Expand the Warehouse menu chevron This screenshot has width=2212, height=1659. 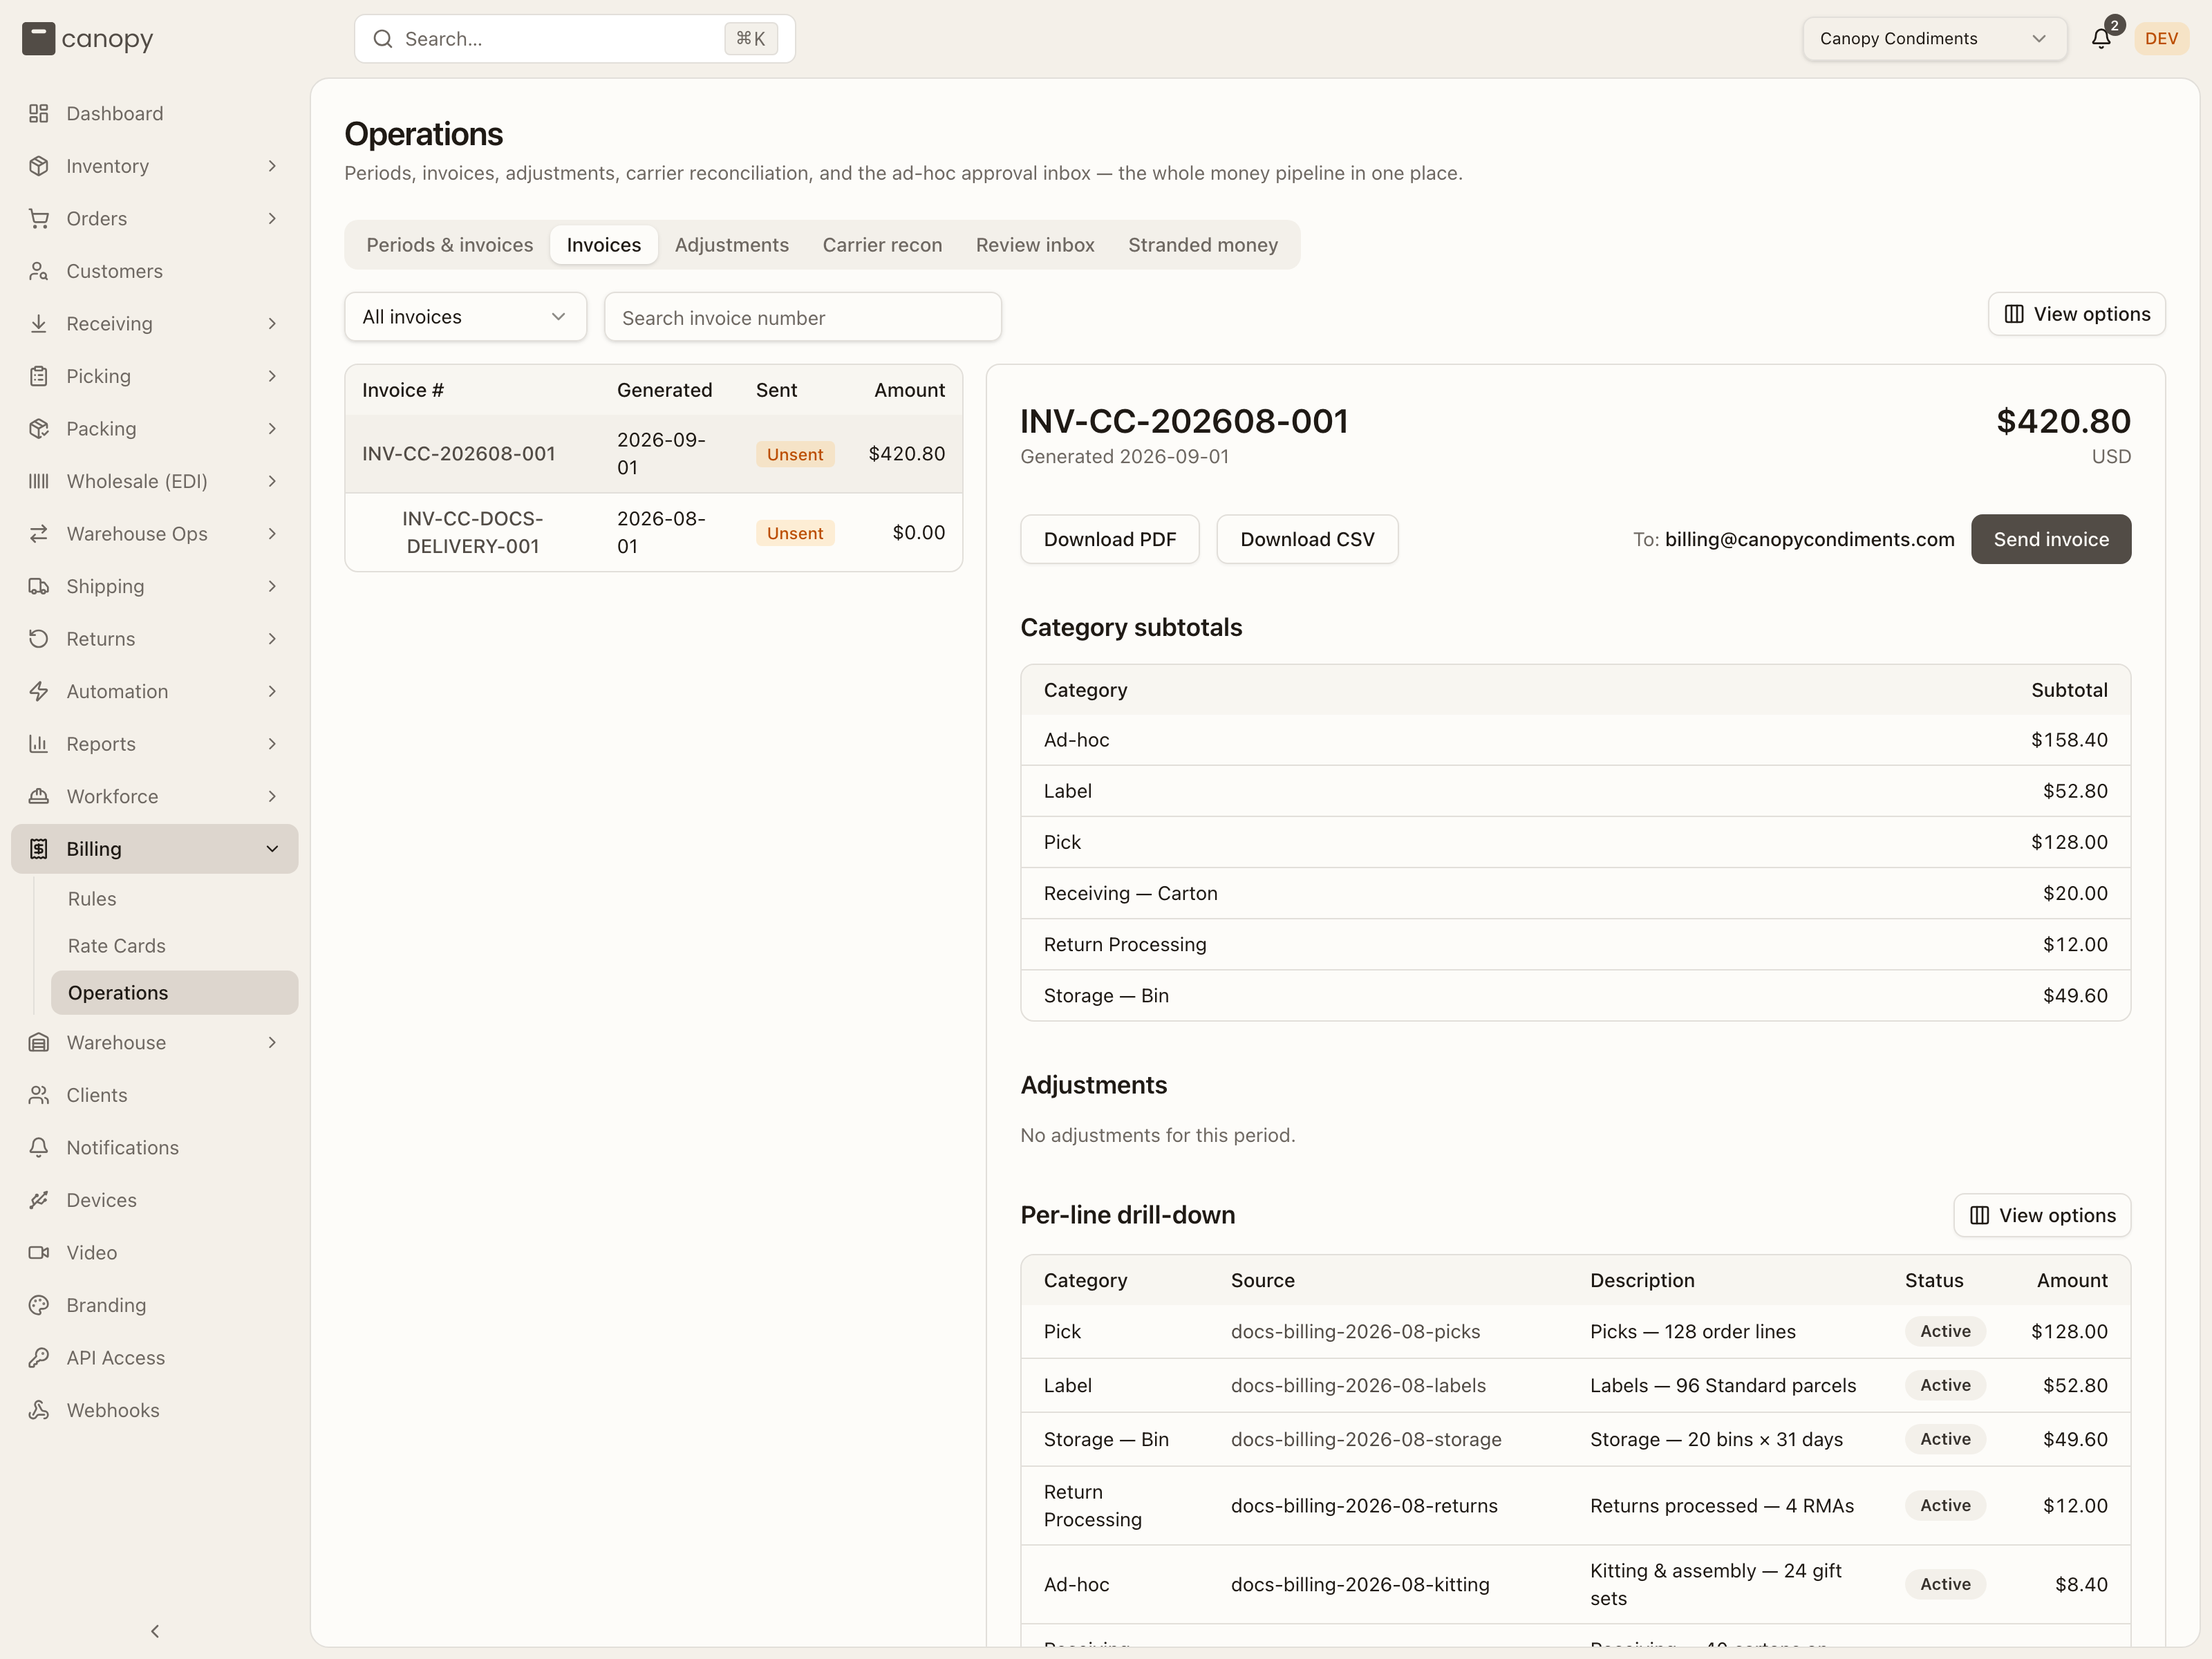[x=272, y=1043]
